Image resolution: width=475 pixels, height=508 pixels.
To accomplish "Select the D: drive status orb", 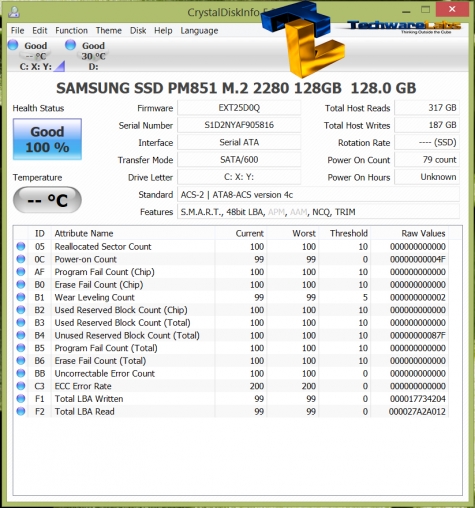I will (71, 45).
